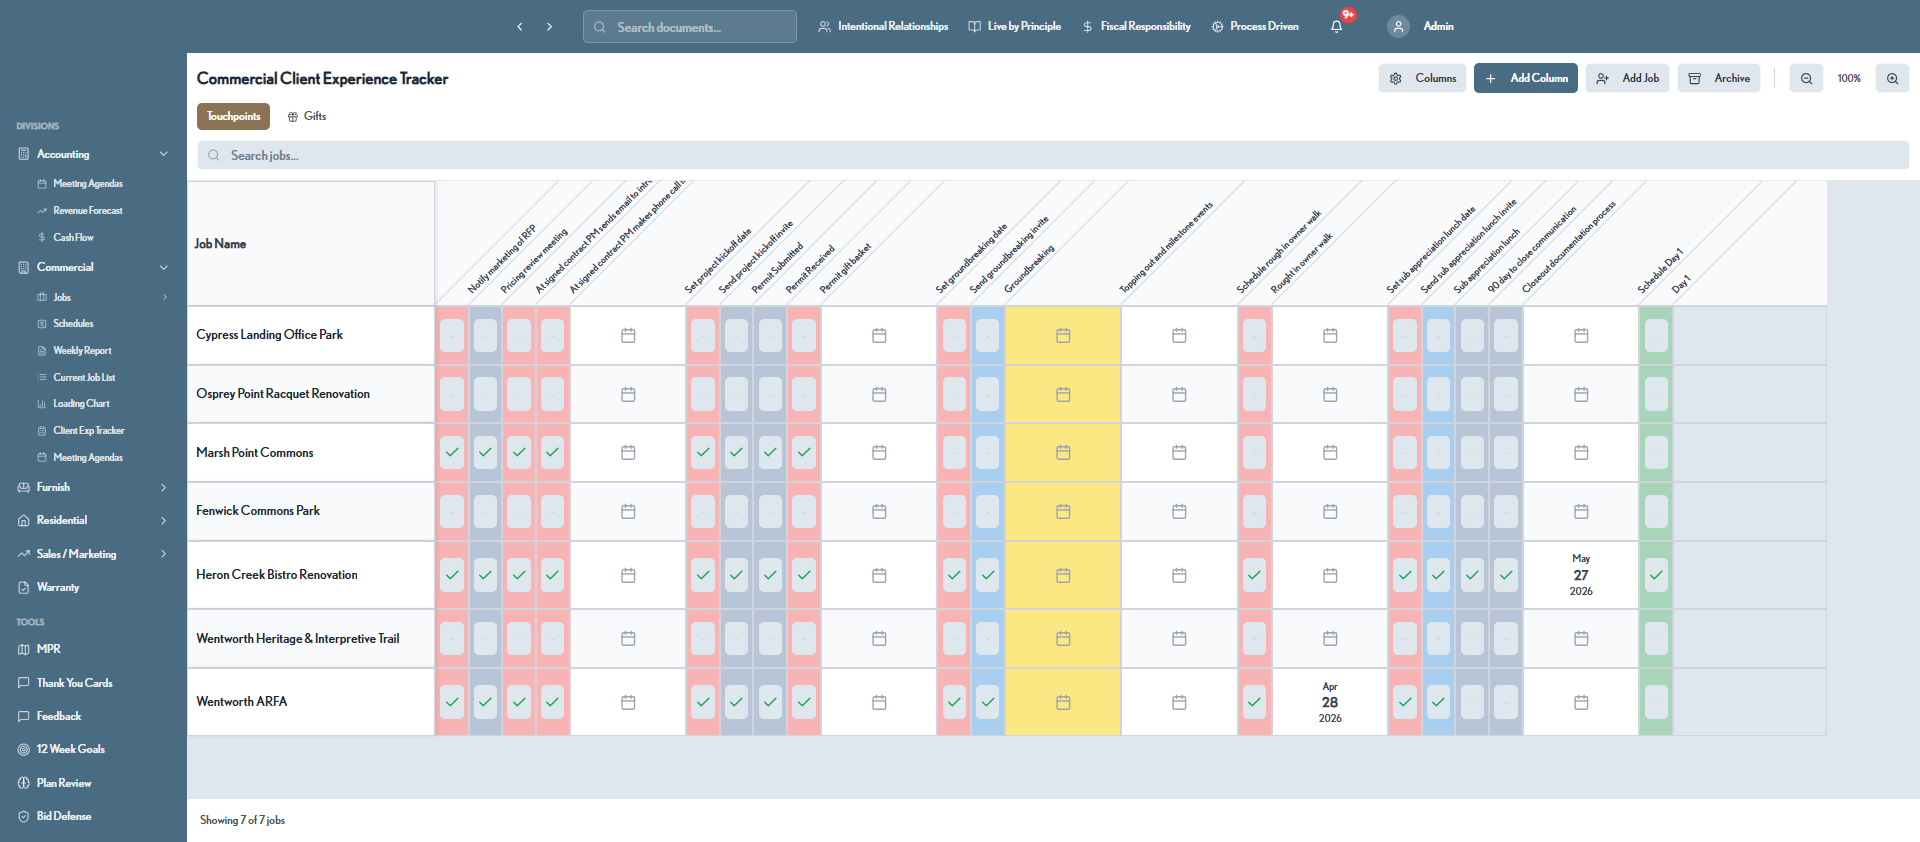This screenshot has width=1920, height=842.
Task: Open the Admin user avatar
Action: tap(1398, 27)
